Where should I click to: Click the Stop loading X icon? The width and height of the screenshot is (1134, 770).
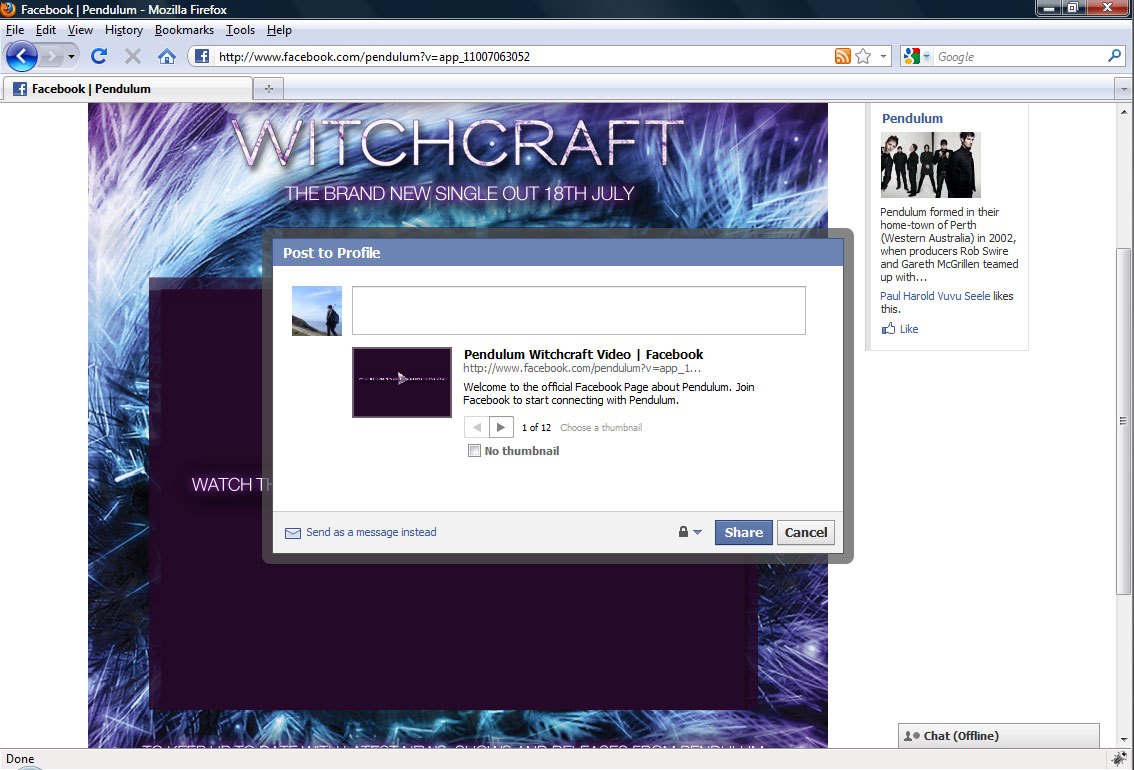[x=133, y=56]
